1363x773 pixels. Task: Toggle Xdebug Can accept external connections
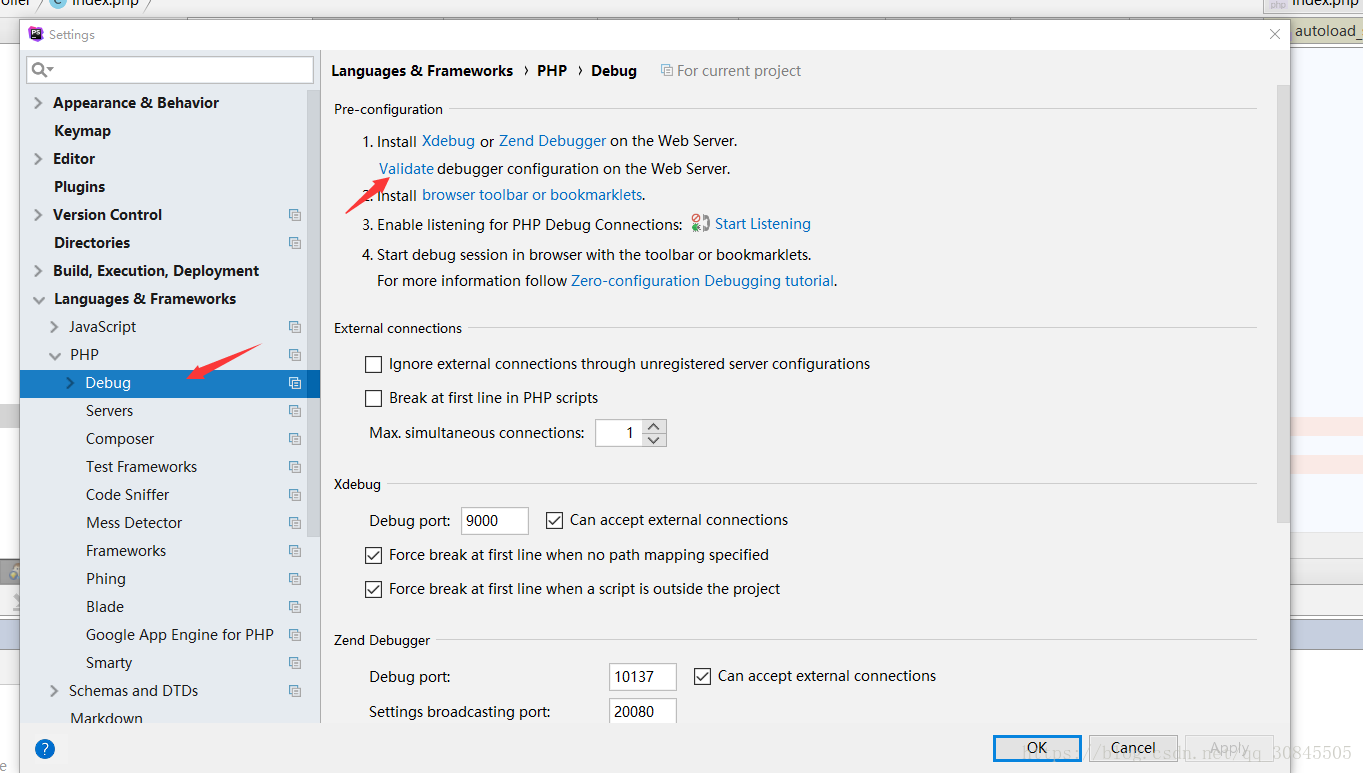[x=554, y=520]
